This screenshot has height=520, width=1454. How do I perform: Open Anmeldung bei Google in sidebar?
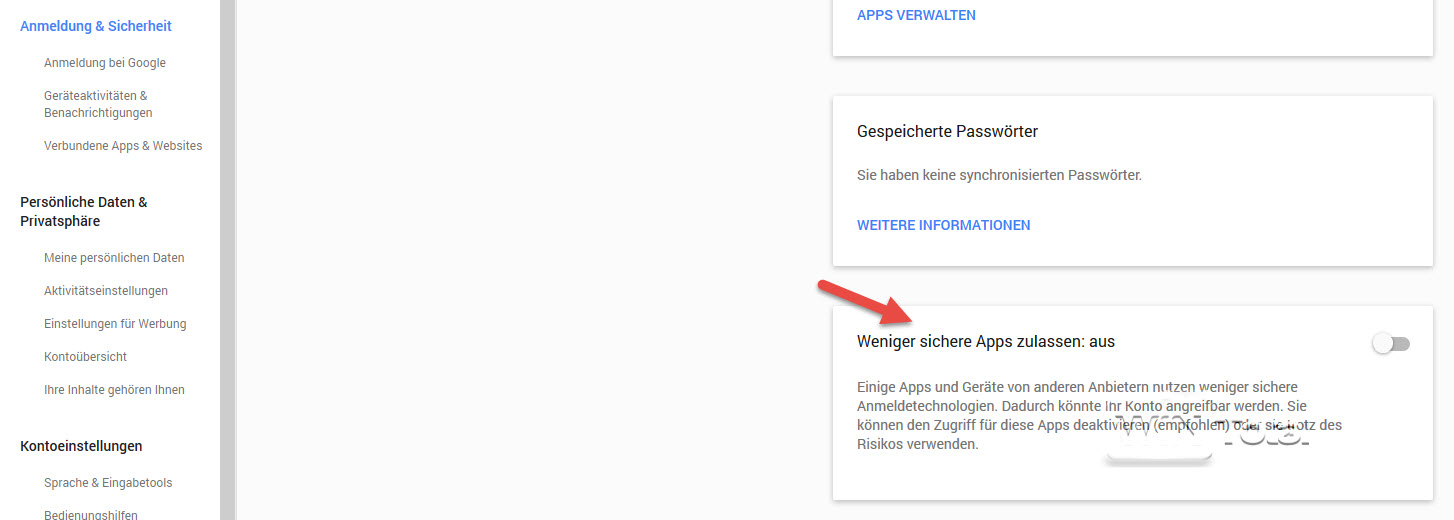[x=105, y=63]
